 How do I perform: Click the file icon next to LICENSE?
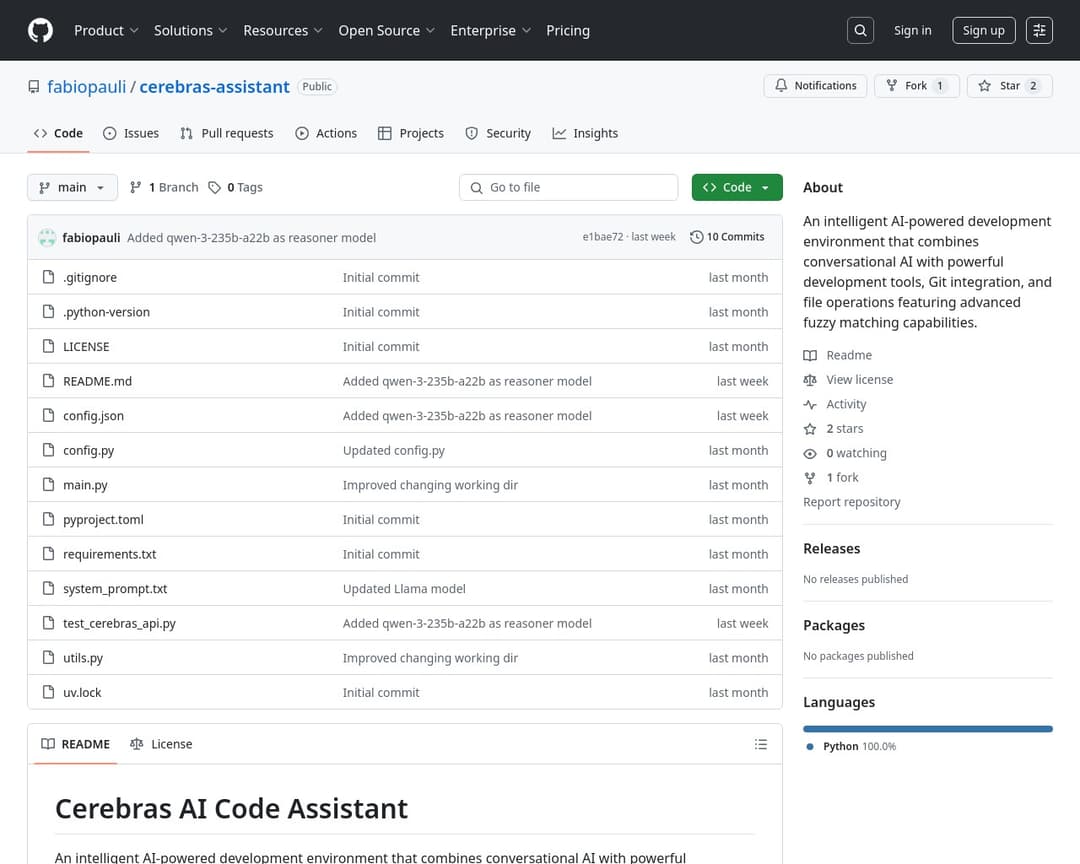point(48,346)
